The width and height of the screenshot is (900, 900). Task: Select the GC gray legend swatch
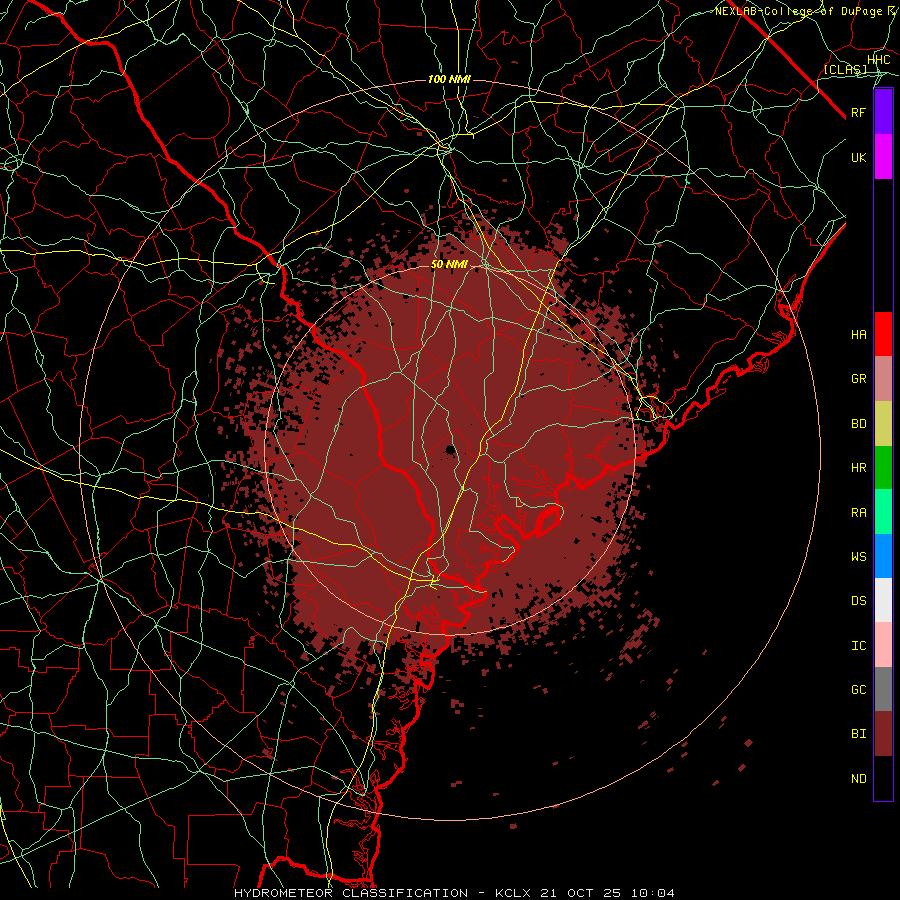pos(883,689)
